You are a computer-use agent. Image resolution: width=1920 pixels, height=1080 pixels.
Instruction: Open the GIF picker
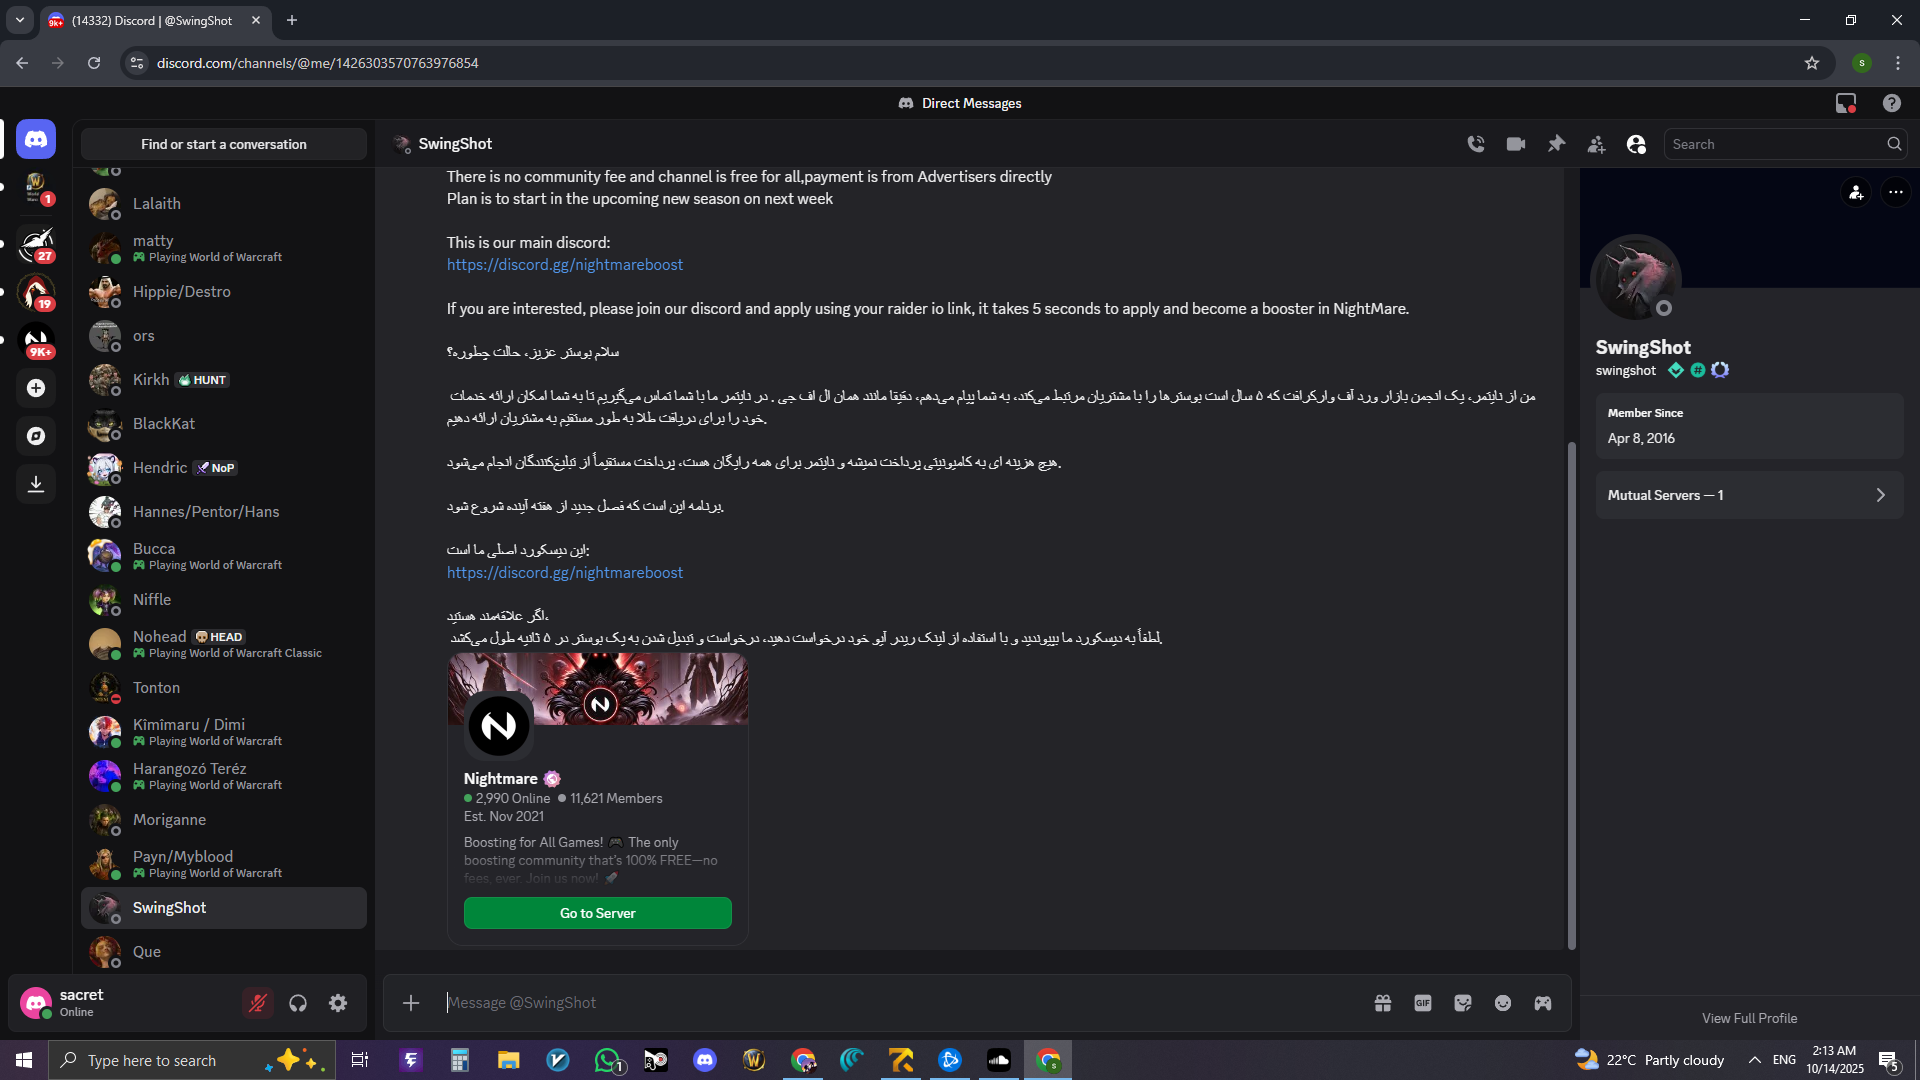point(1423,1003)
